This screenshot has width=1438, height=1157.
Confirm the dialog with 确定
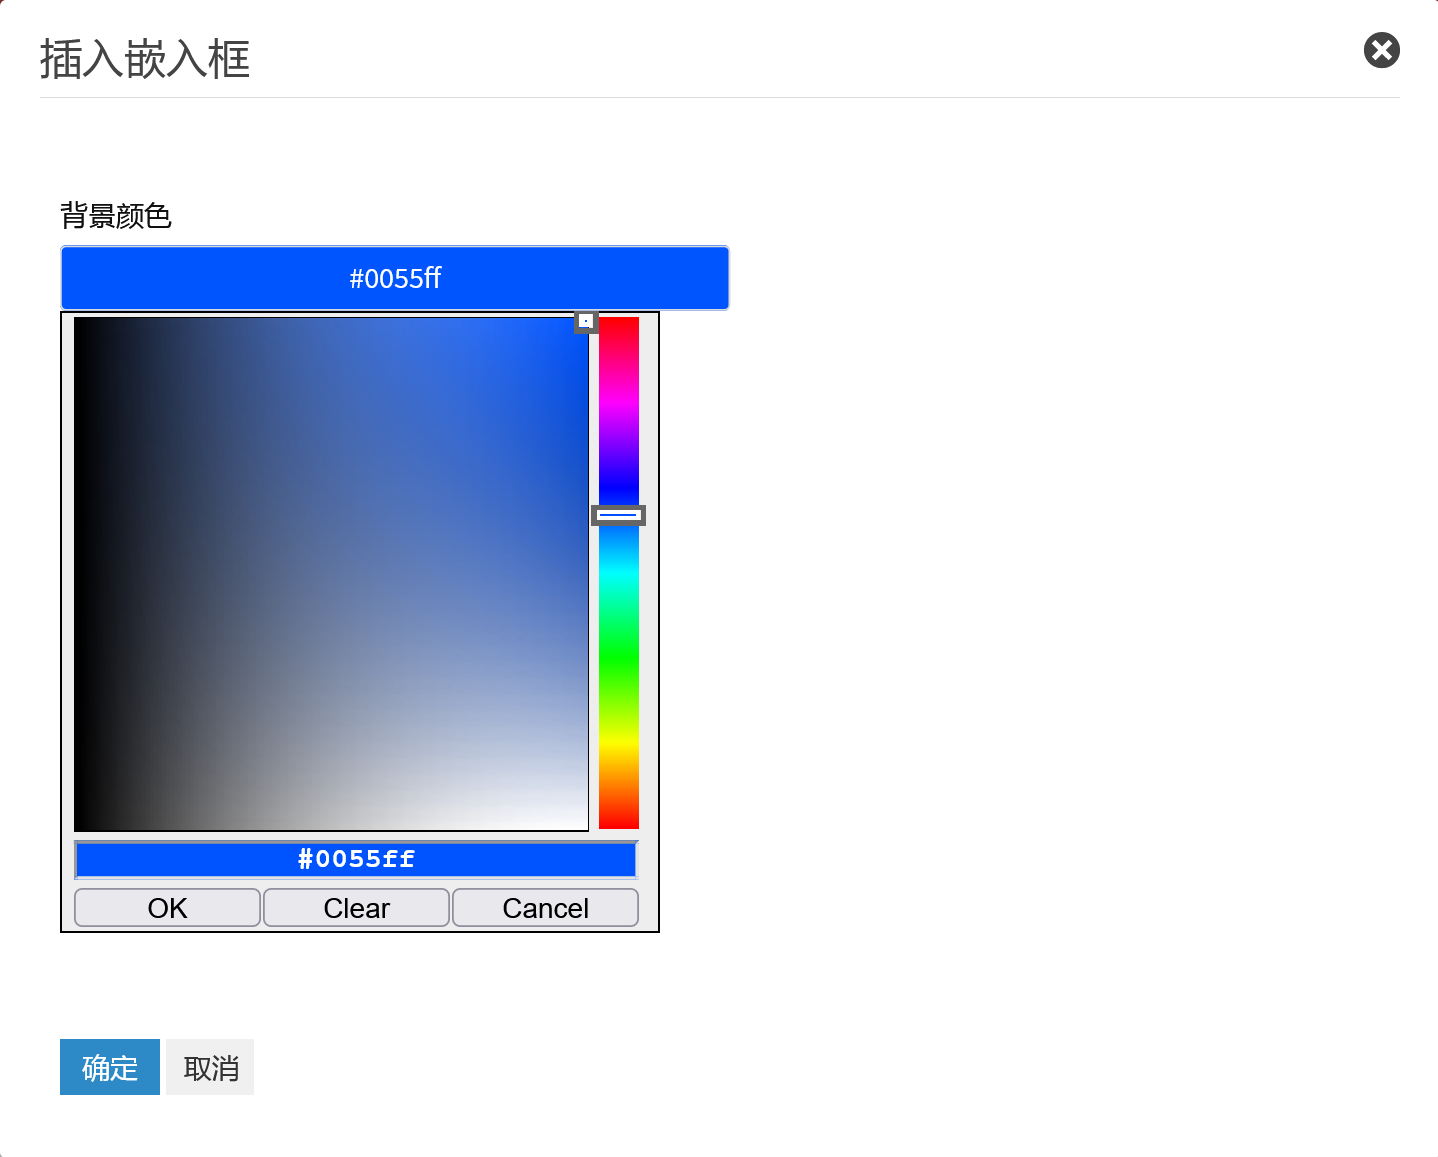click(x=109, y=1067)
